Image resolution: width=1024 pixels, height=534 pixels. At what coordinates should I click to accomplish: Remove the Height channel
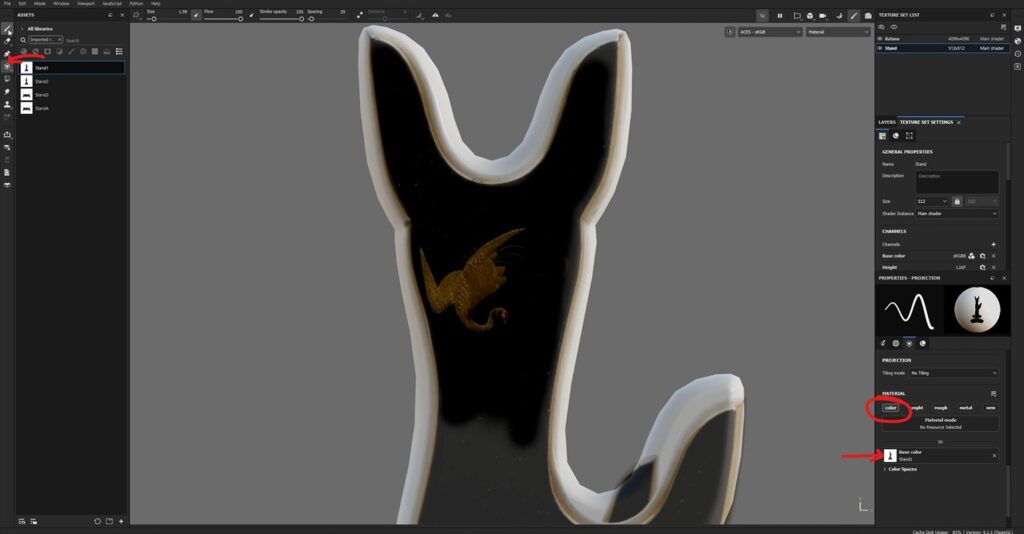click(994, 267)
